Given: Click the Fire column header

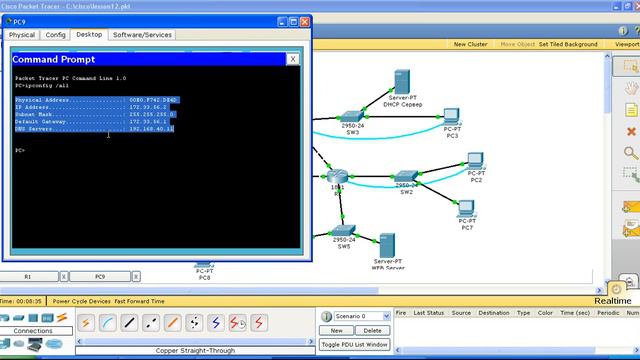Looking at the screenshot, I should point(401,313).
